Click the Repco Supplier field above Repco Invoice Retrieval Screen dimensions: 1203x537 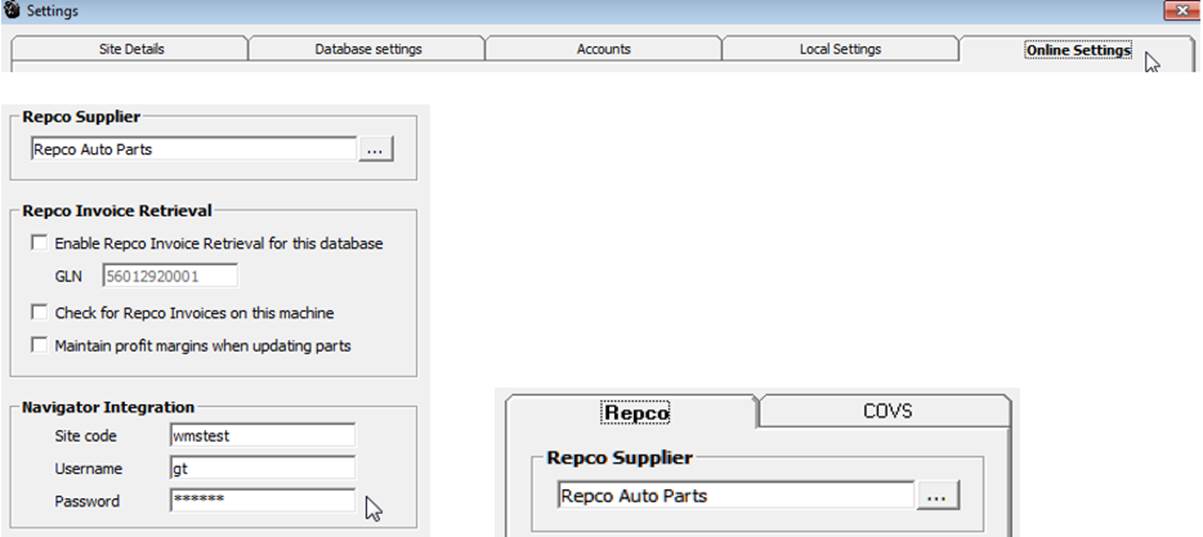[193, 150]
